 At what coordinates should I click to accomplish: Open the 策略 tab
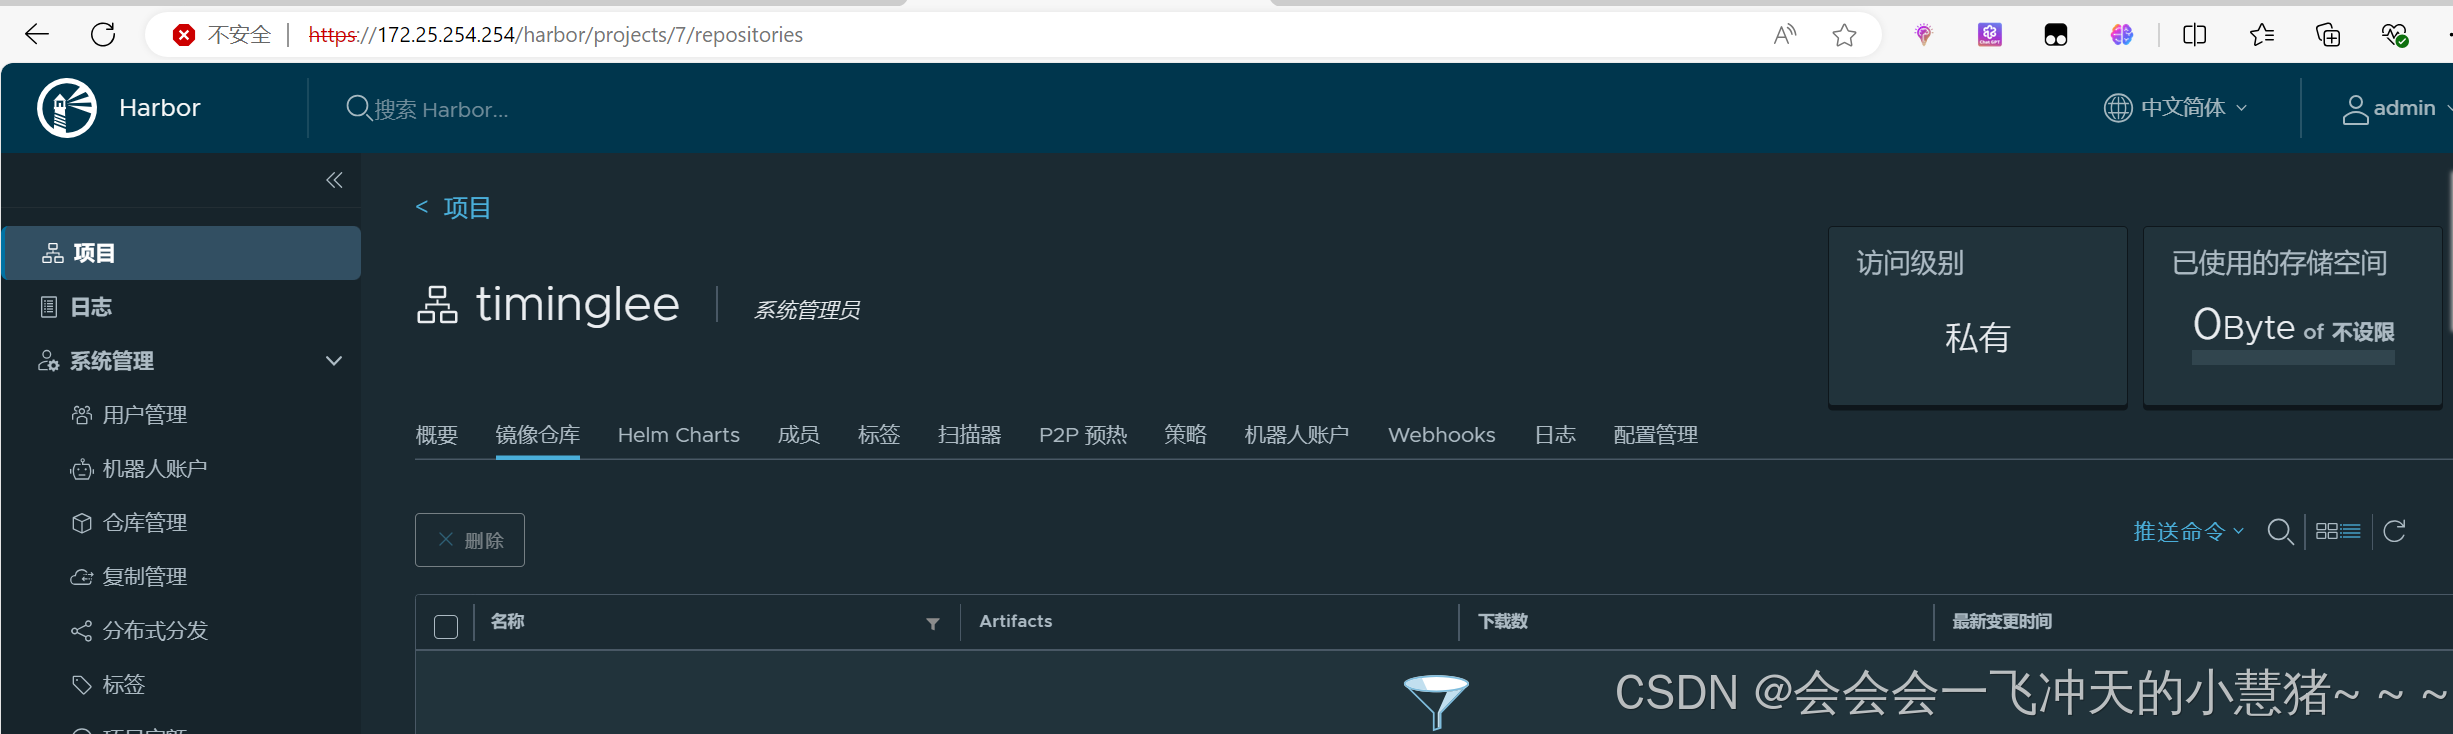click(x=1186, y=435)
